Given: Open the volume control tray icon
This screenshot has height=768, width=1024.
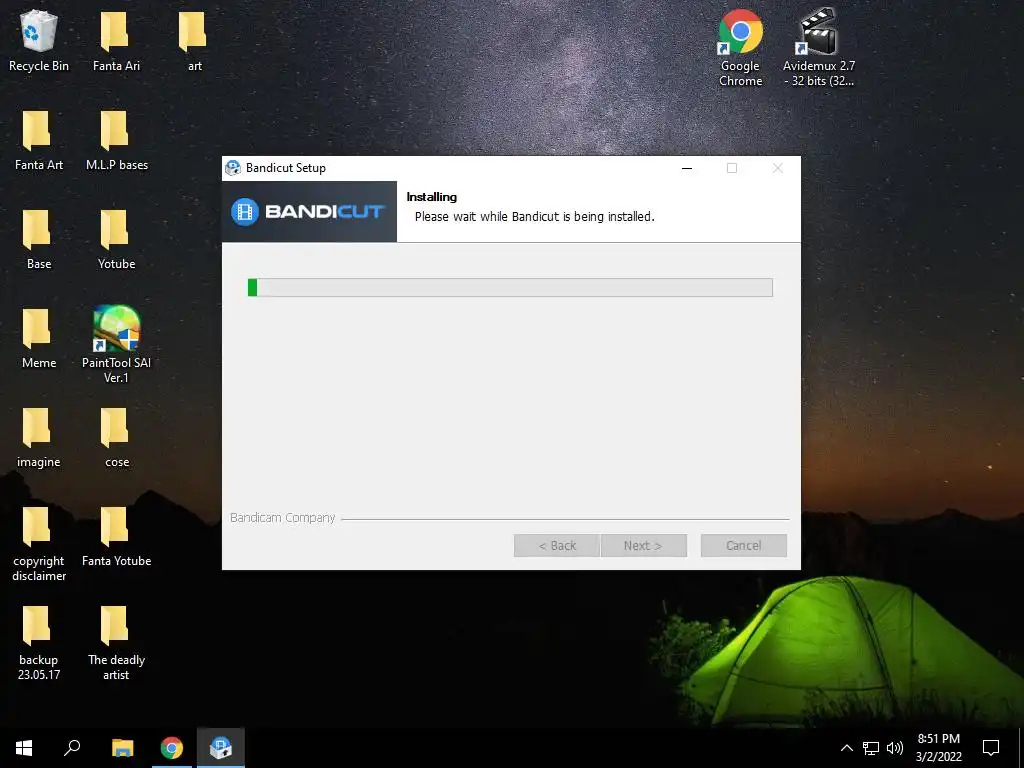Looking at the screenshot, I should coord(895,748).
